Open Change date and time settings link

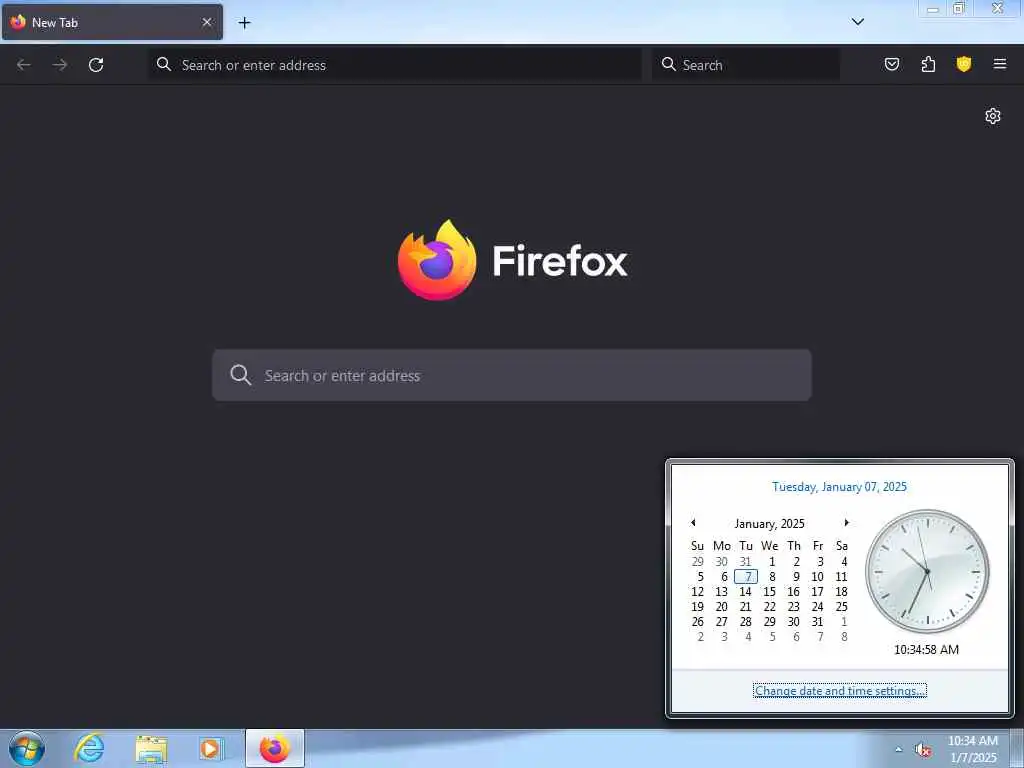[839, 690]
